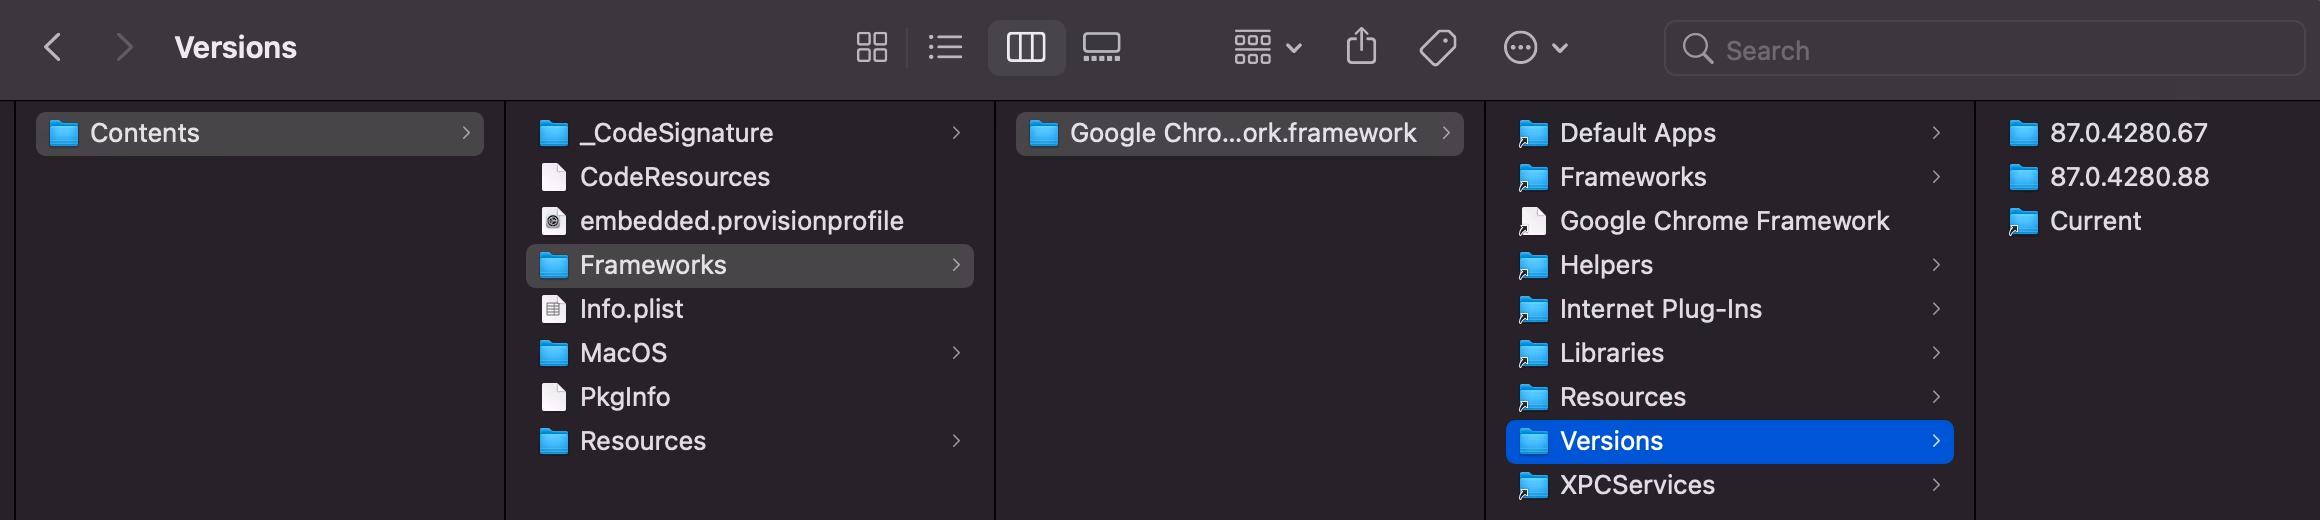The height and width of the screenshot is (520, 2320).
Task: Switch to list view
Action: [945, 47]
